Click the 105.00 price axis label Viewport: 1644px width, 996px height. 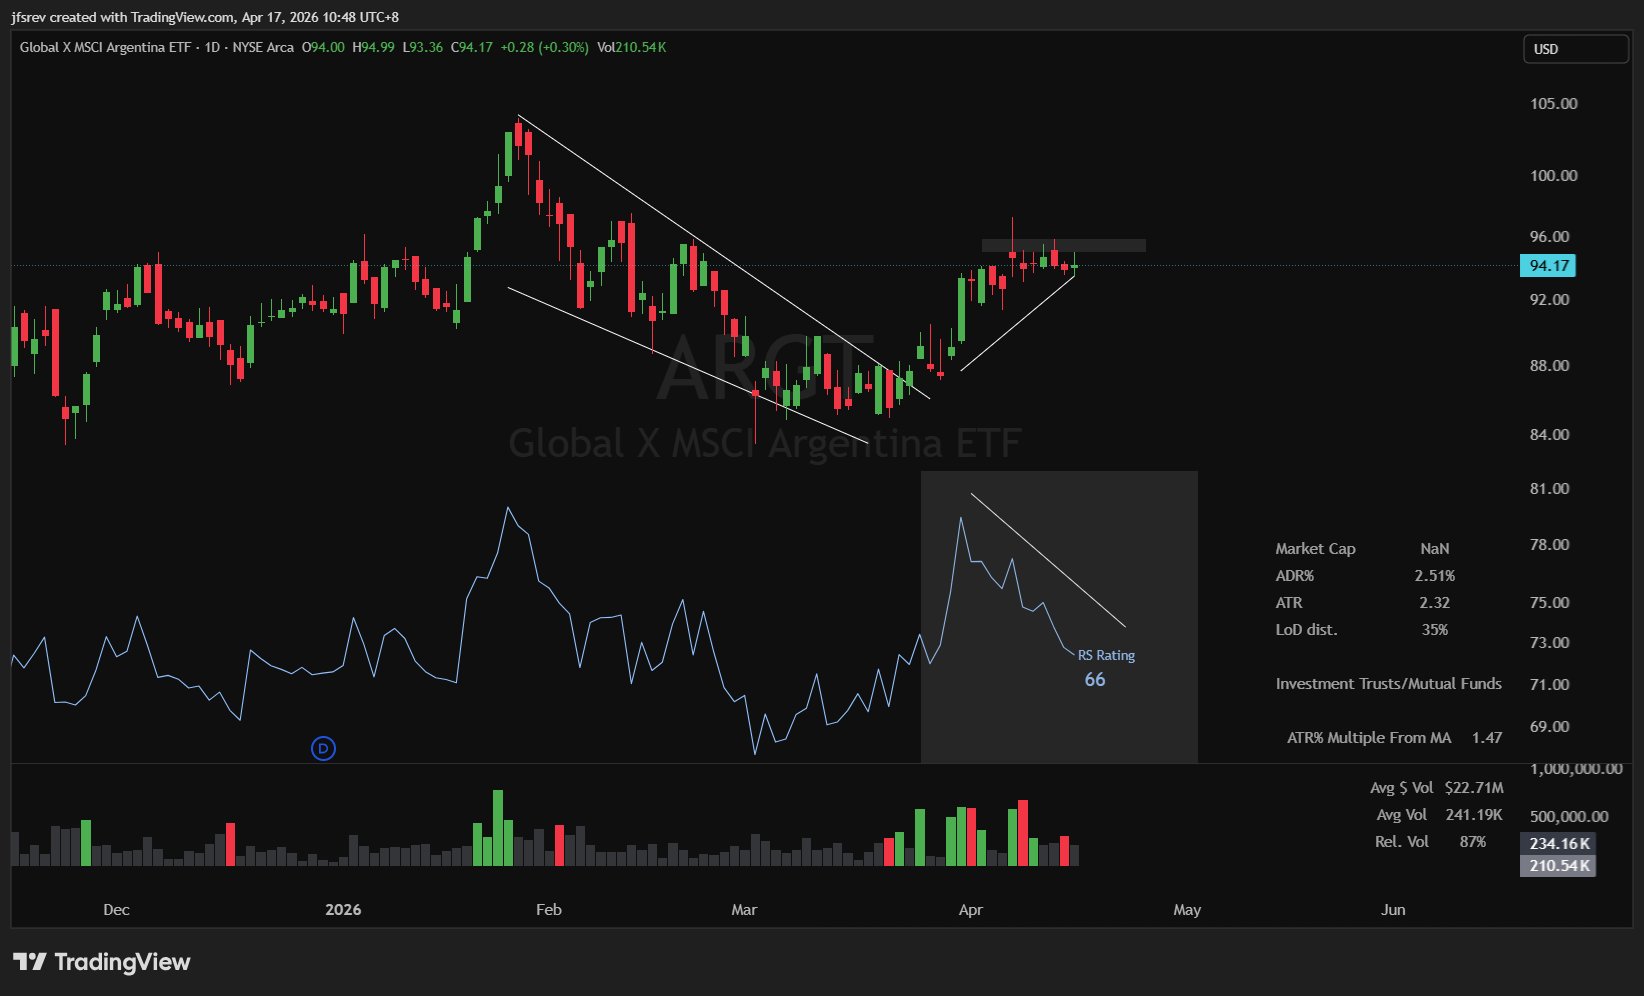(x=1553, y=104)
